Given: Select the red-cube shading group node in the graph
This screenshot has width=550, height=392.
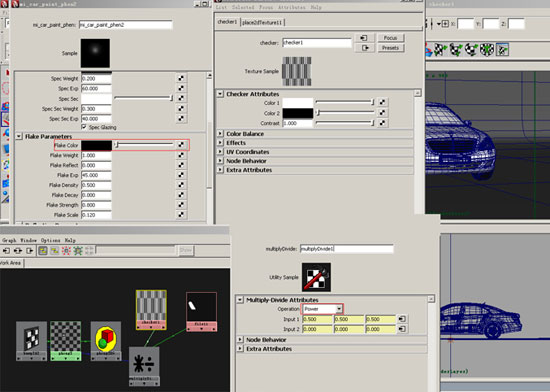Looking at the screenshot, I should [x=106, y=341].
